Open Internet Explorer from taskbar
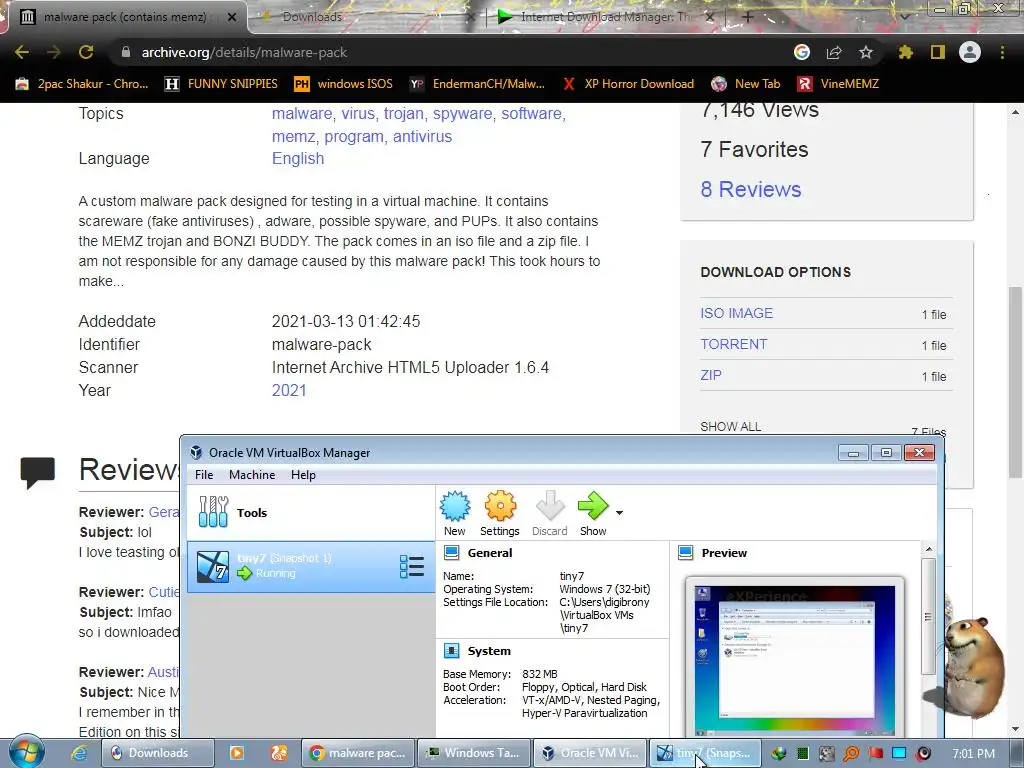Image resolution: width=1024 pixels, height=768 pixels. pos(78,753)
